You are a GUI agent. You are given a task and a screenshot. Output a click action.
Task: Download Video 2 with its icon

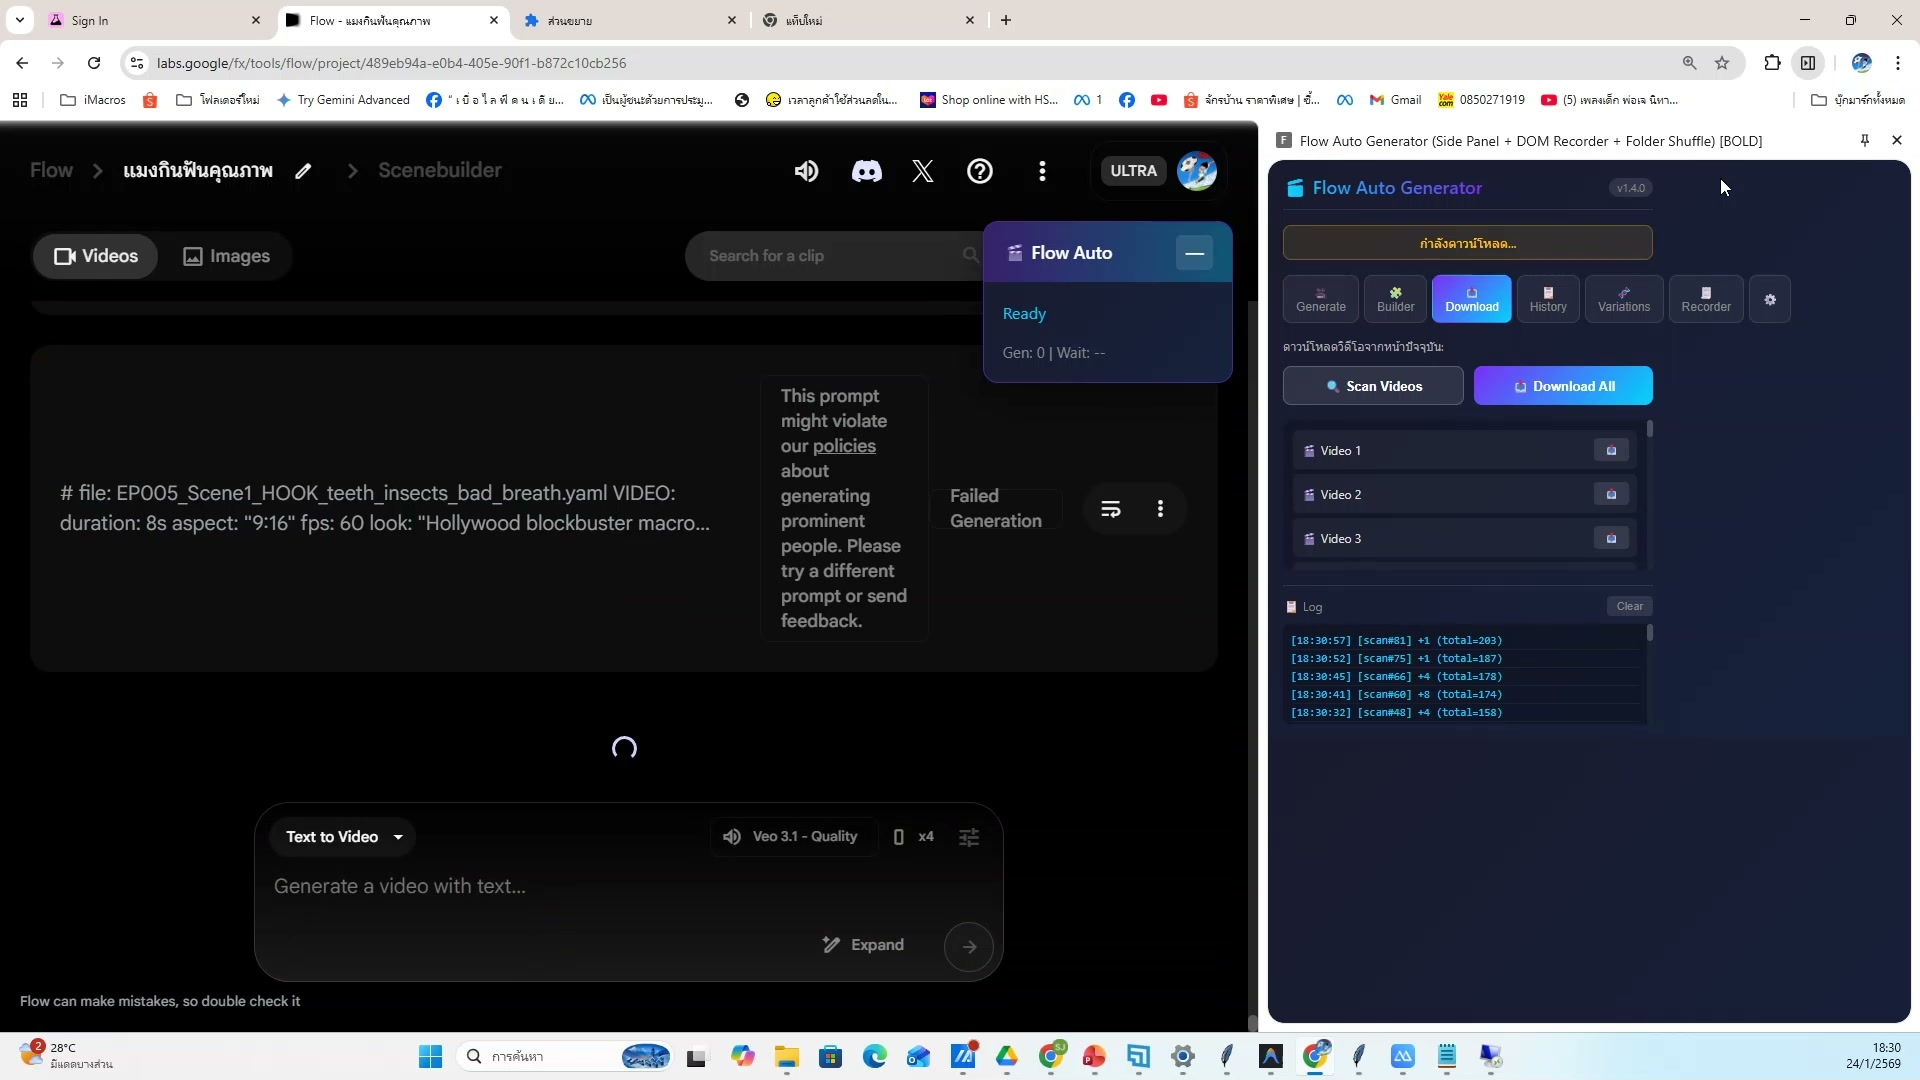click(1610, 495)
